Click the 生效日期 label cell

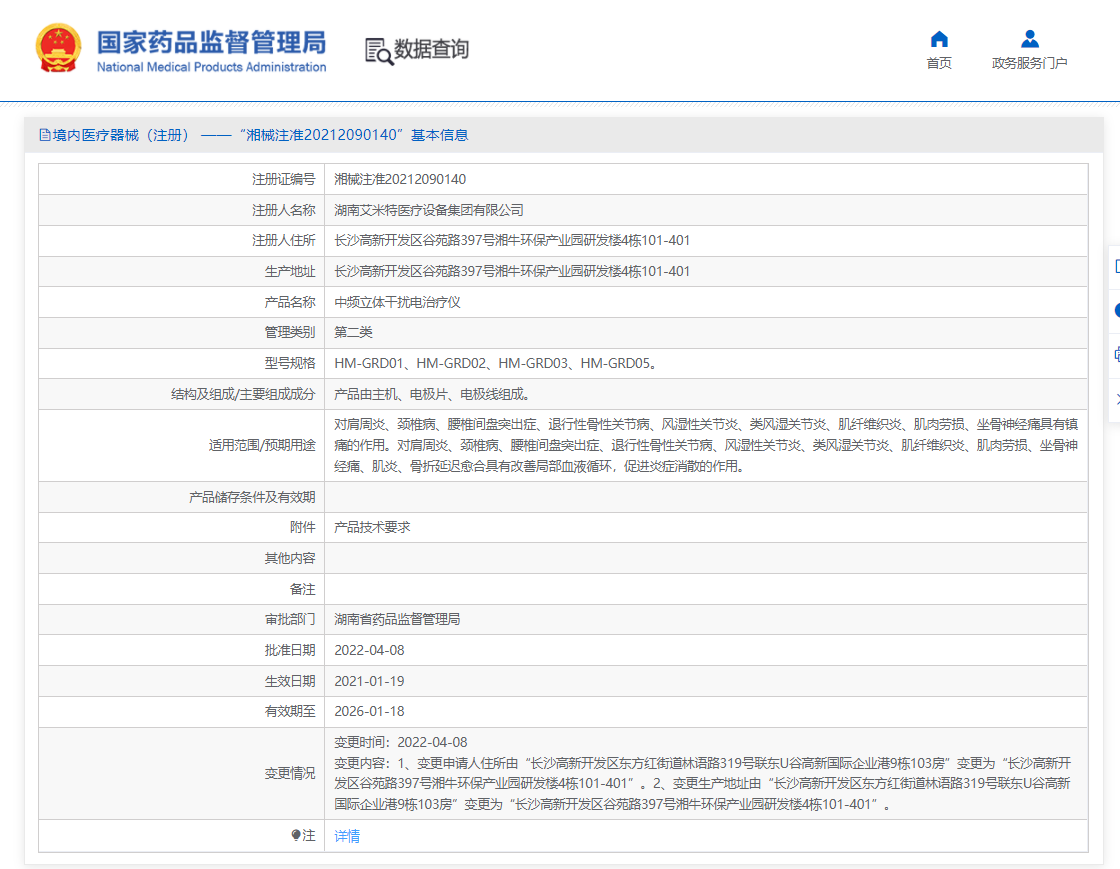tap(181, 681)
